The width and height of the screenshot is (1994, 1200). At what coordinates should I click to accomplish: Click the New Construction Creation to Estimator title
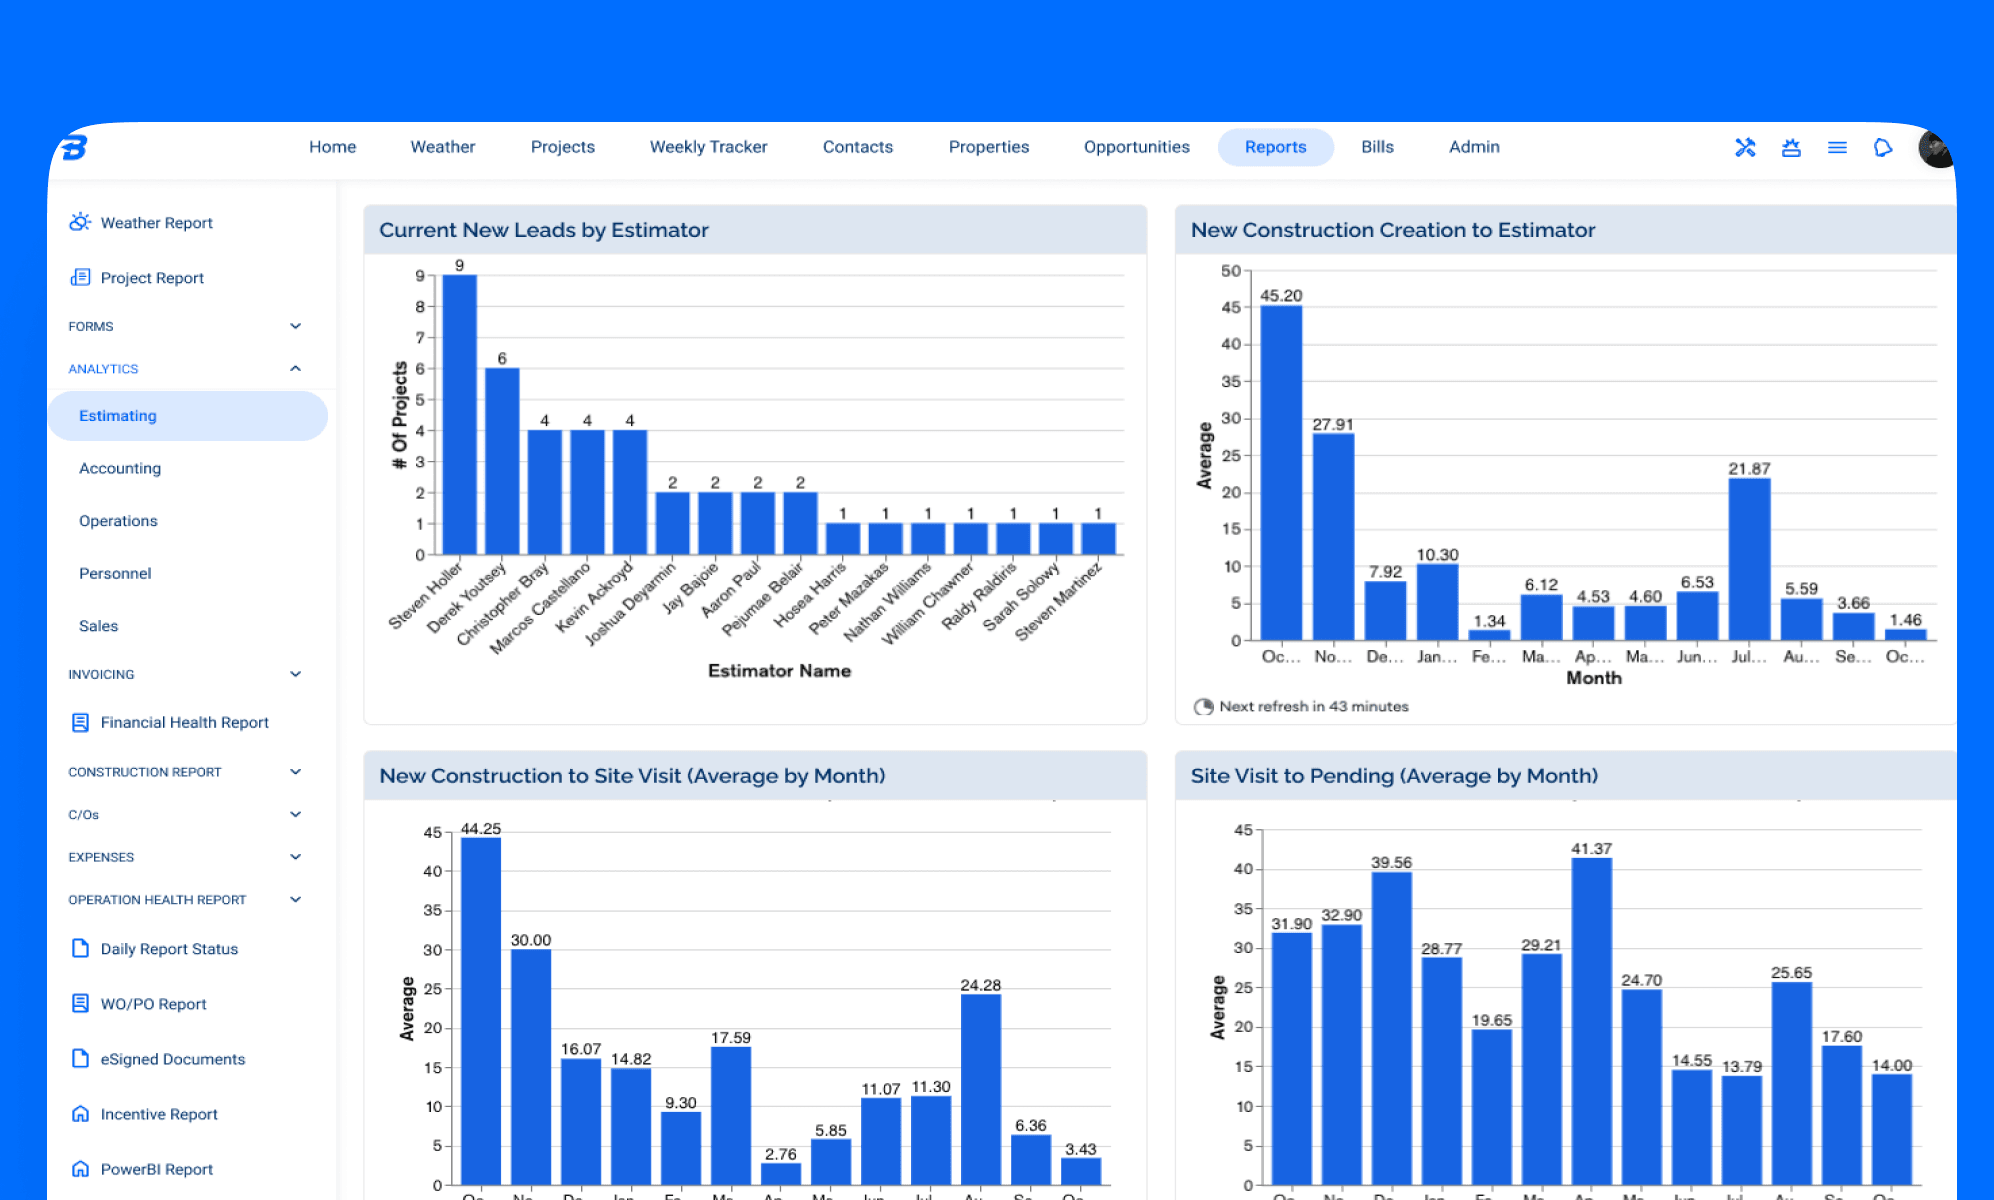[1393, 230]
